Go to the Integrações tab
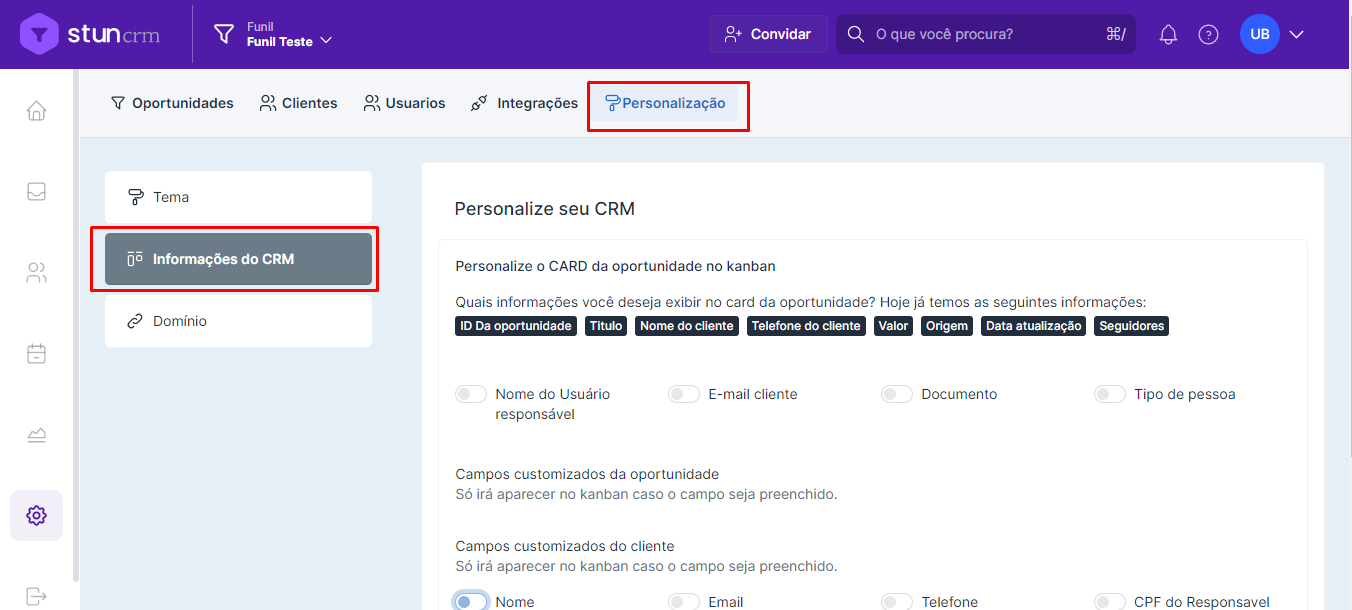Screen dimensions: 1352x610 (x=524, y=103)
